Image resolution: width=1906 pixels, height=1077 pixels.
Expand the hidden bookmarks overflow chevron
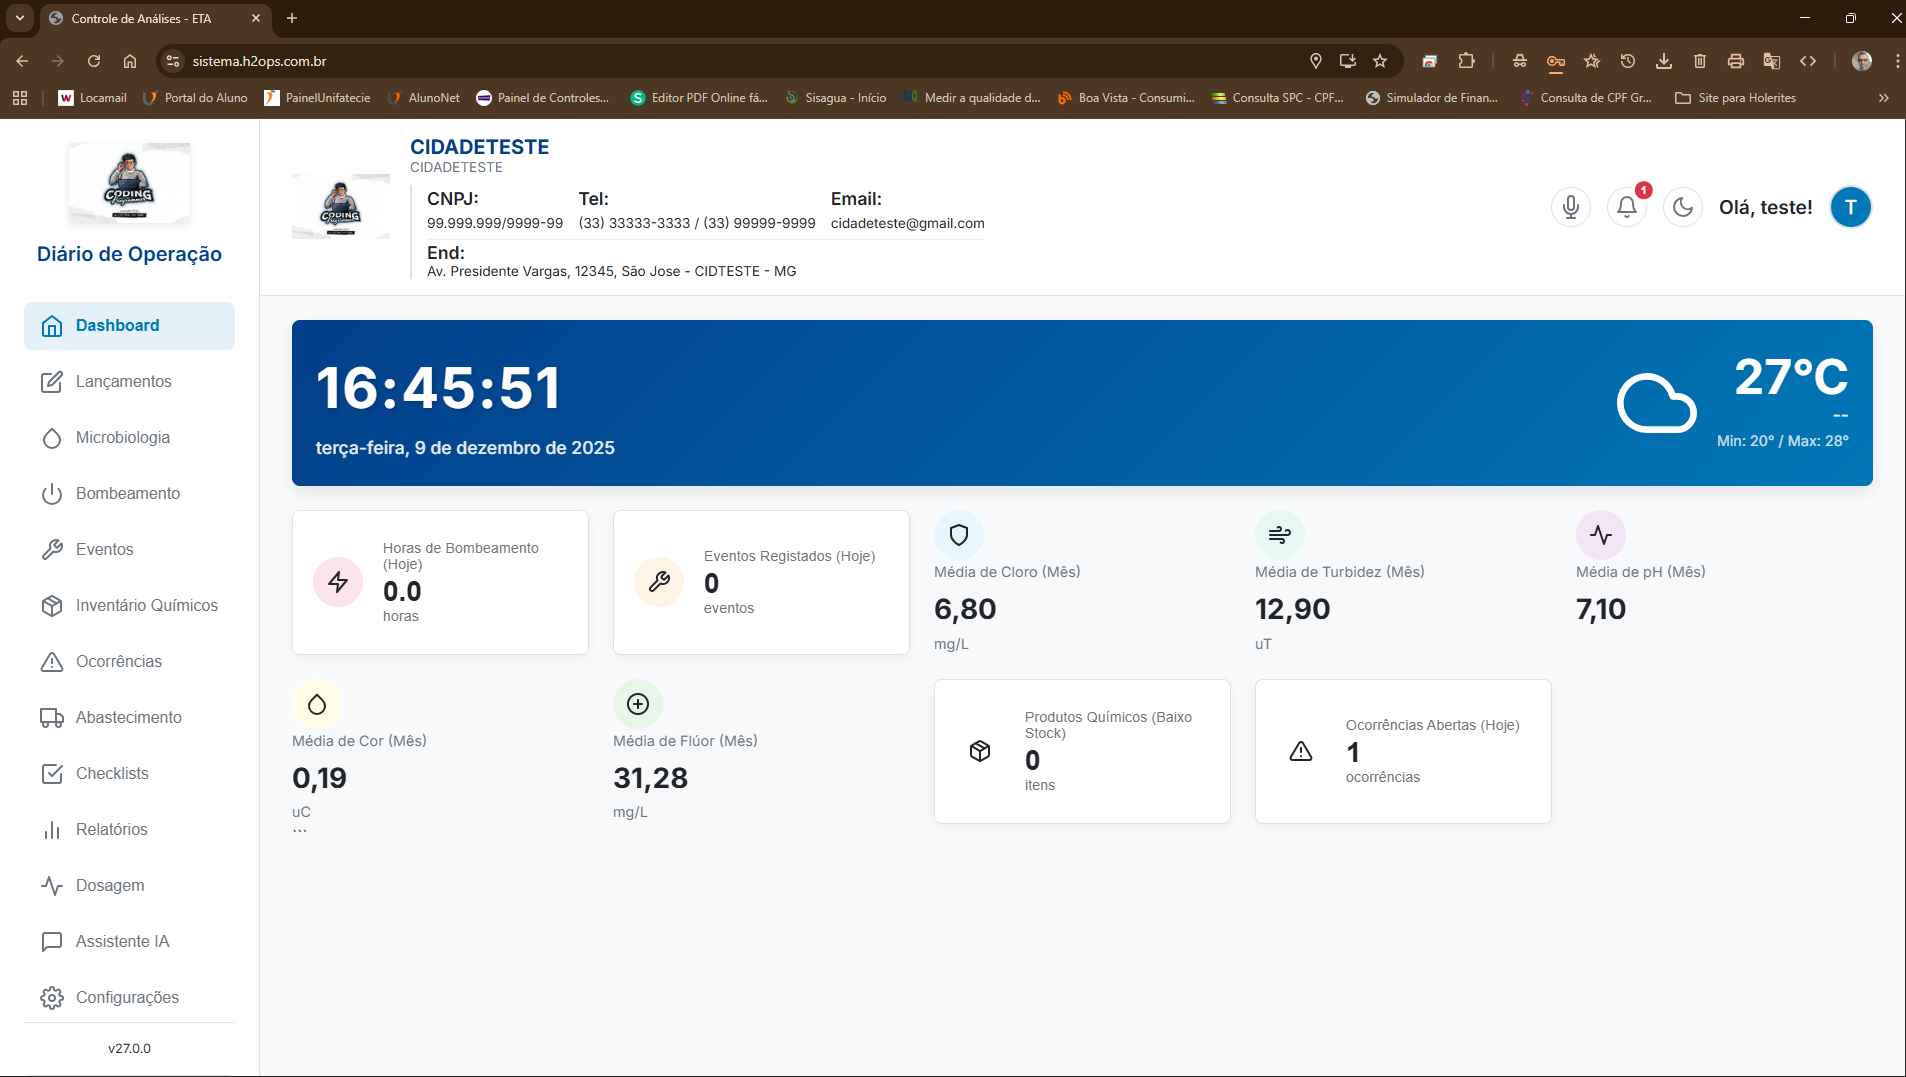click(x=1882, y=97)
